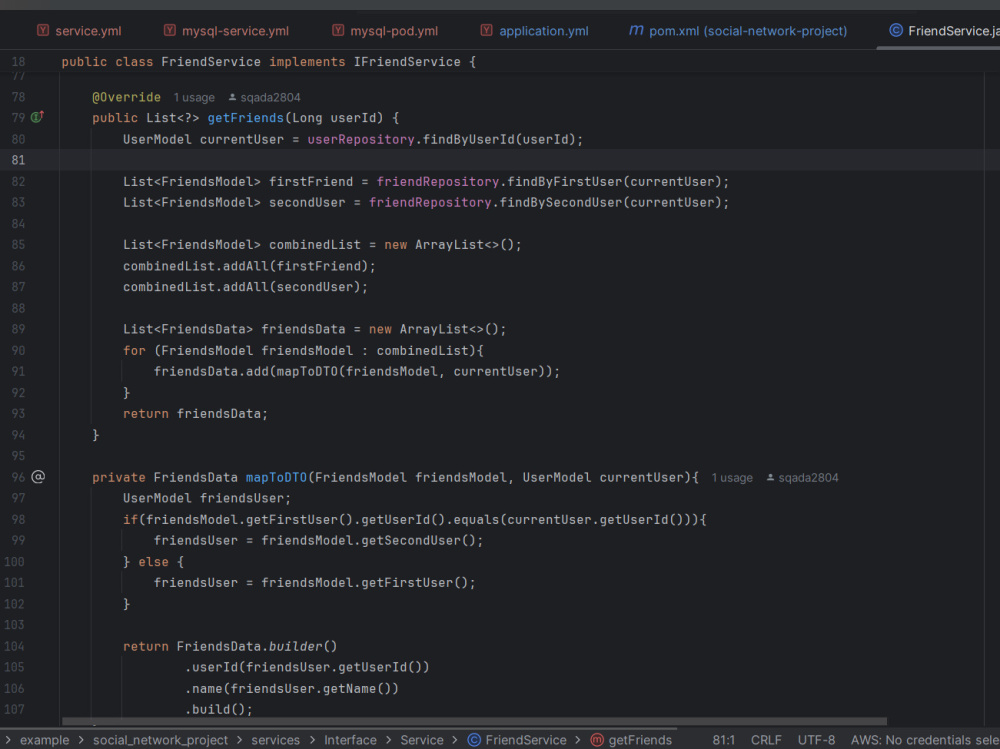Image resolution: width=1000 pixels, height=749 pixels.
Task: Open AWS: No credentials selected widget
Action: (925, 740)
